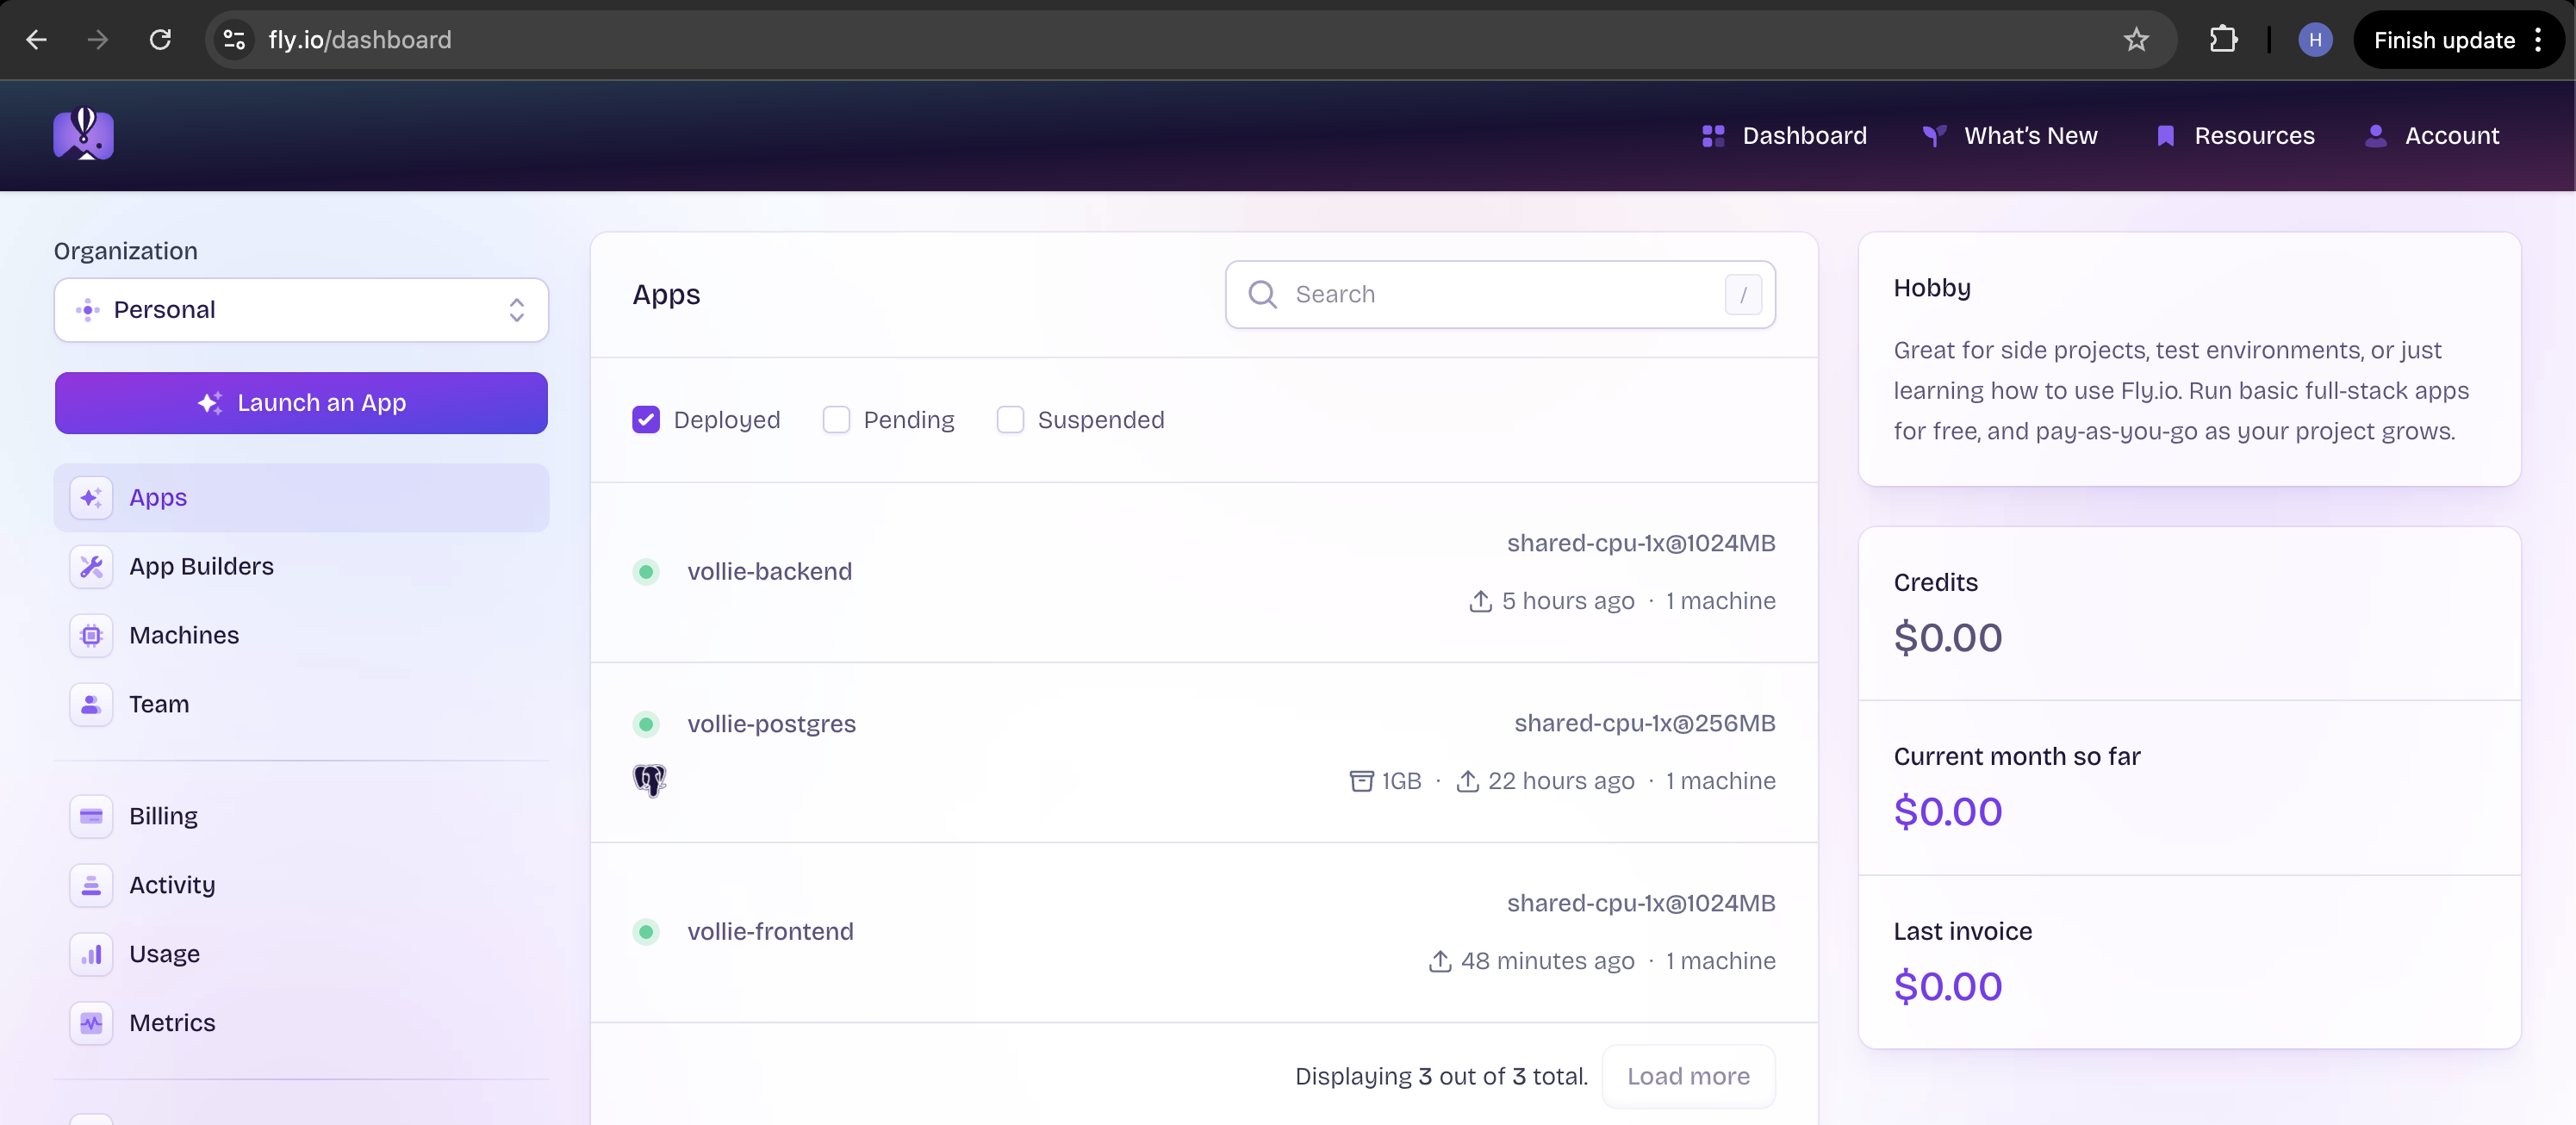This screenshot has width=2576, height=1125.
Task: Click the Billing card icon
Action: pos(91,816)
